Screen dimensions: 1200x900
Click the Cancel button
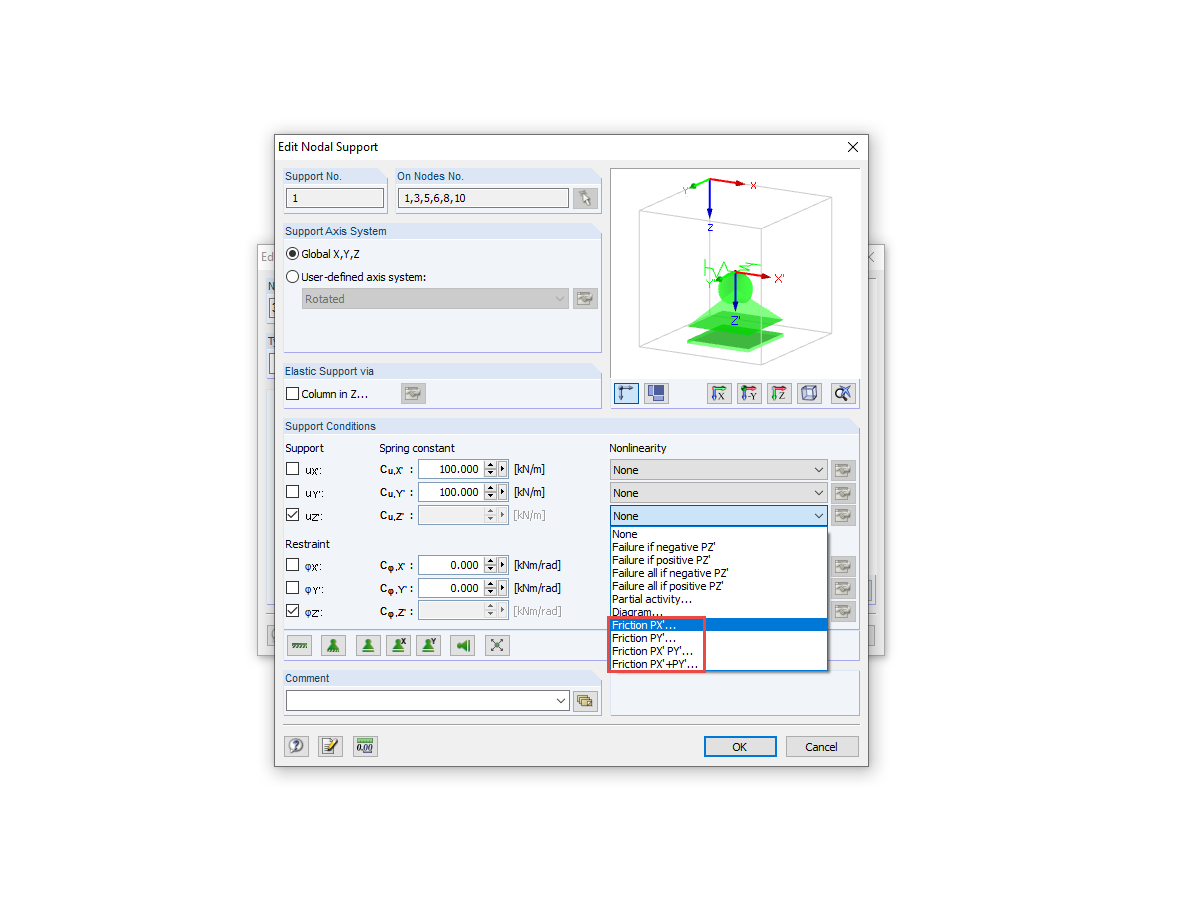point(822,747)
